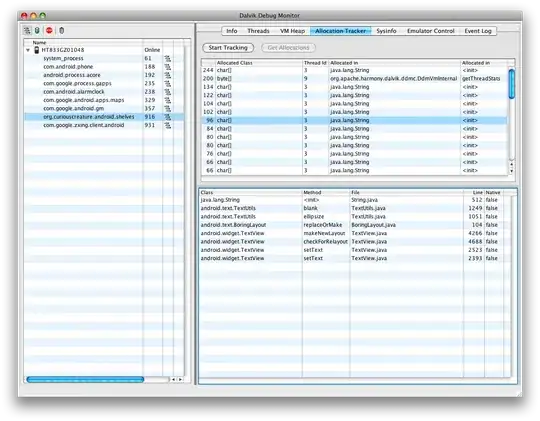
Task: Click the device list horizontal scrollbar
Action: click(85, 379)
